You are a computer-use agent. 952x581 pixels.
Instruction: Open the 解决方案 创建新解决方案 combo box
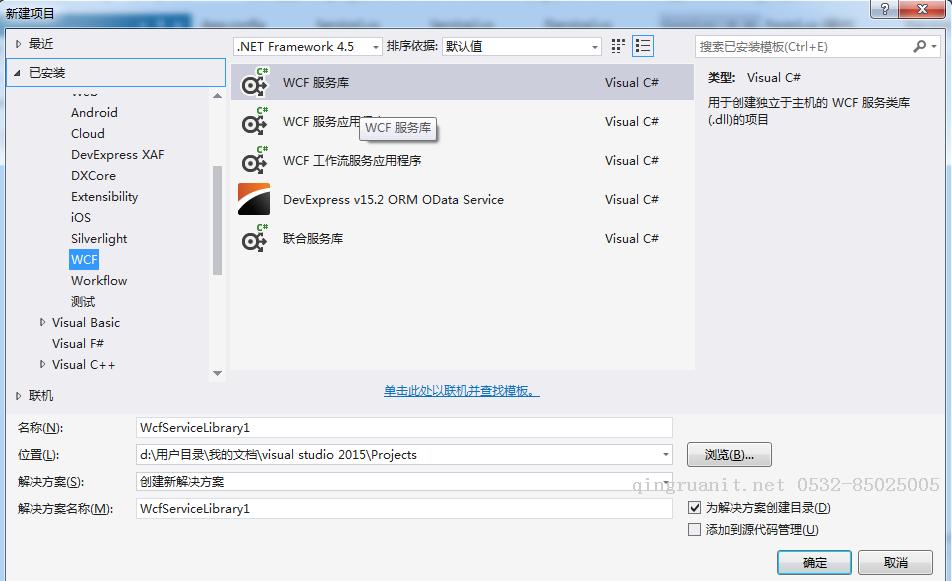click(x=404, y=481)
